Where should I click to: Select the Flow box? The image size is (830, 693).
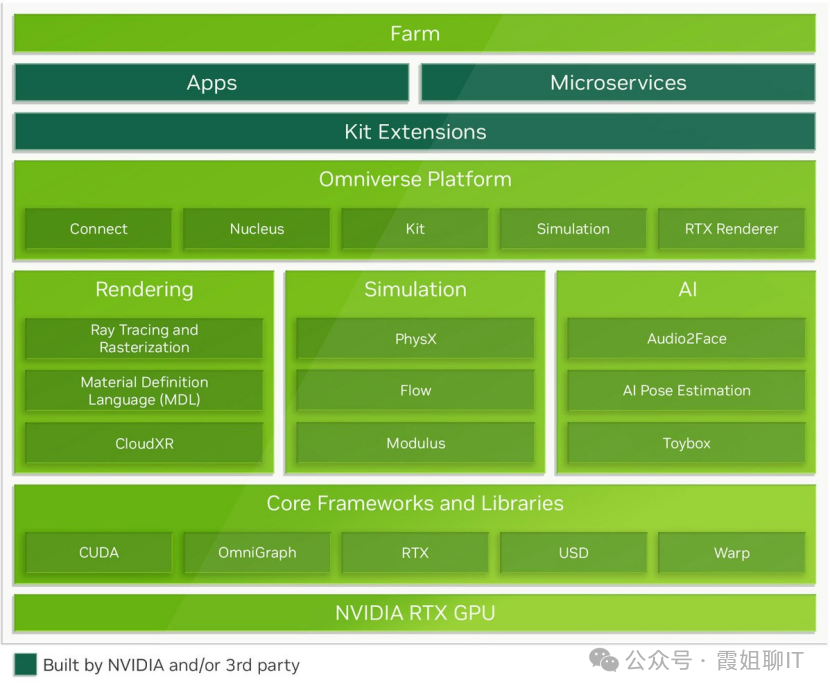click(x=416, y=391)
